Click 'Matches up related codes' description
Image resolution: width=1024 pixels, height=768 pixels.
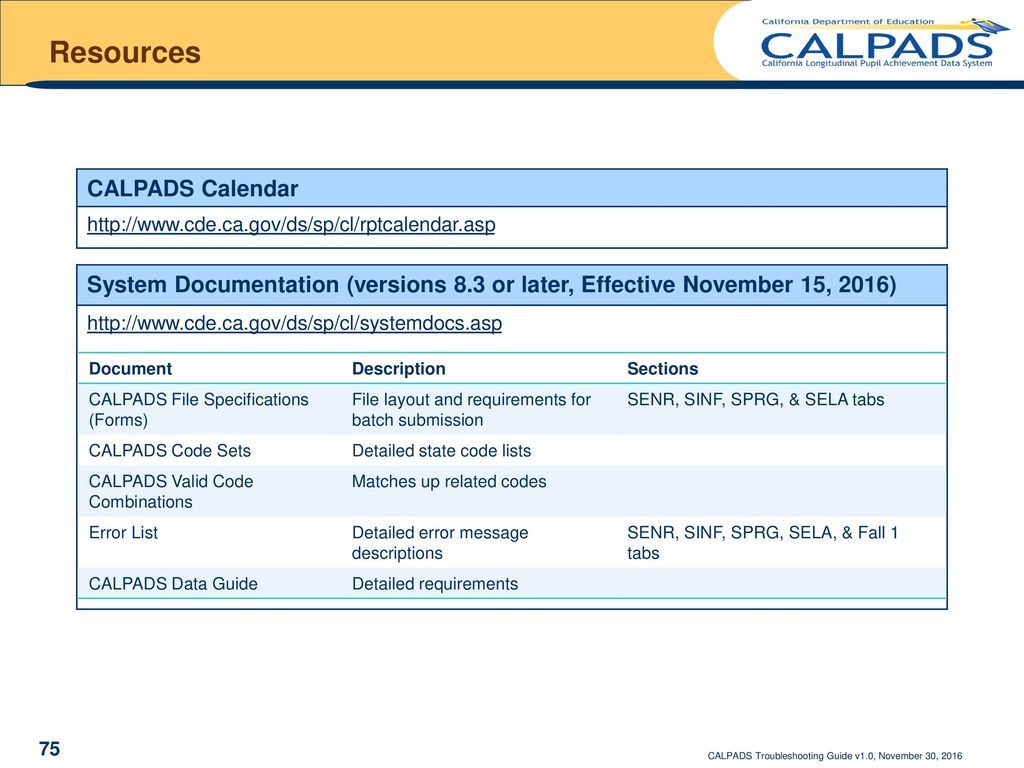pyautogui.click(x=449, y=482)
